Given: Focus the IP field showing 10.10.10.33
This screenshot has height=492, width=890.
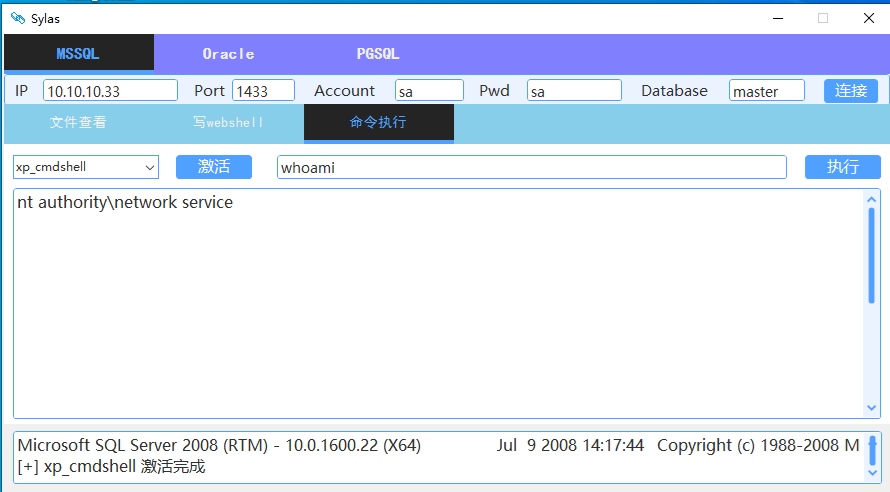Looking at the screenshot, I should click(x=110, y=91).
